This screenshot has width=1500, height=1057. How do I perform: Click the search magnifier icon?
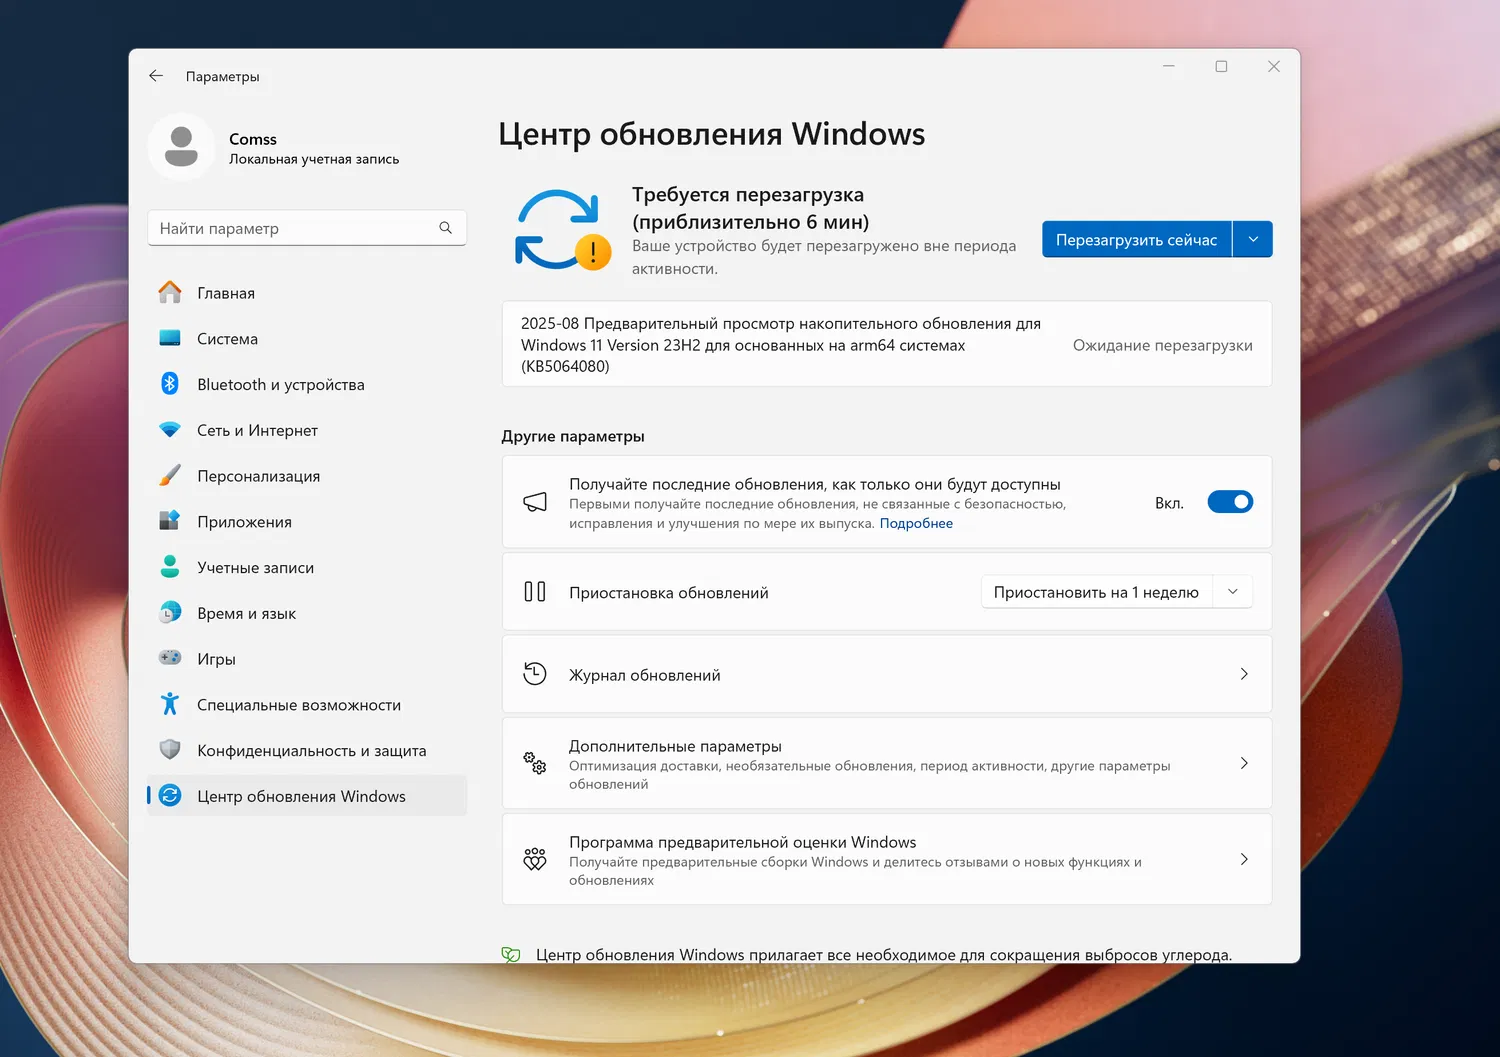pyautogui.click(x=446, y=228)
